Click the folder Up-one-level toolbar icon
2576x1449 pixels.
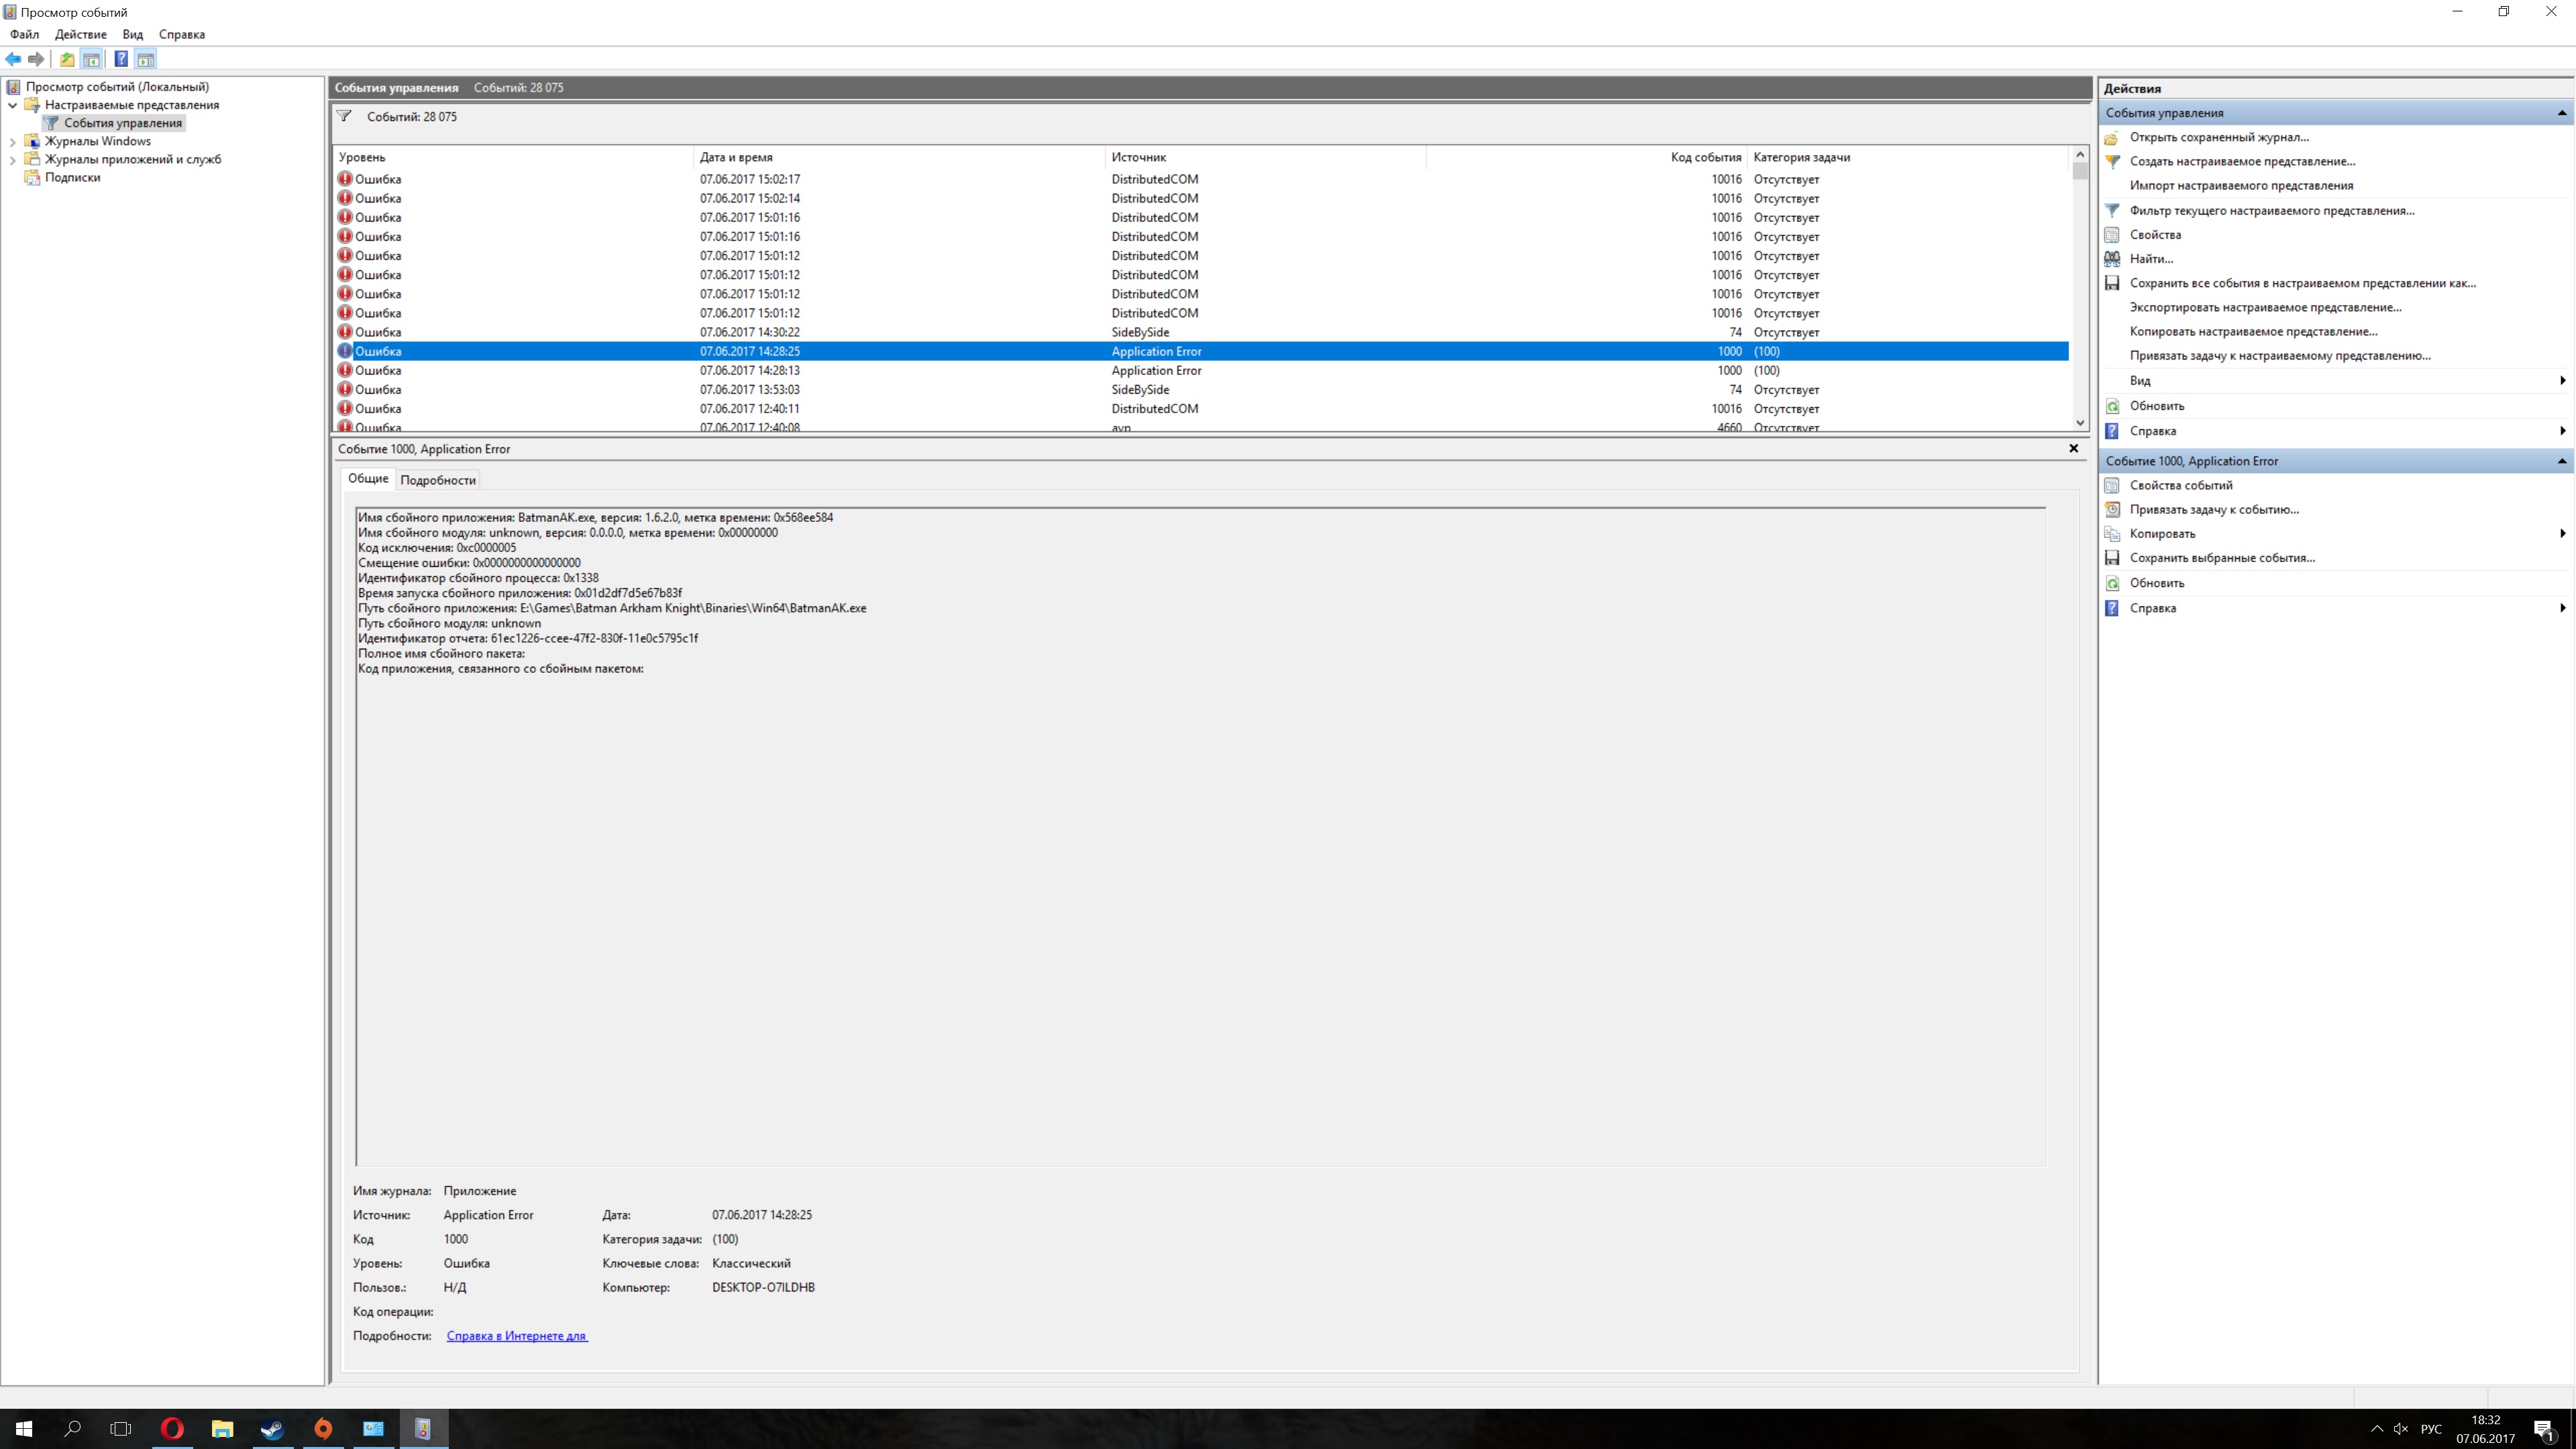[67, 59]
